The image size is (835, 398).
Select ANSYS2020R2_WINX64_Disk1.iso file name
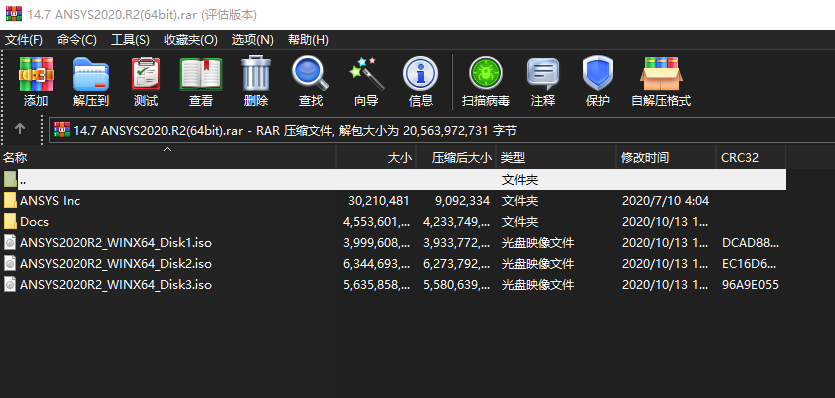pyautogui.click(x=116, y=243)
